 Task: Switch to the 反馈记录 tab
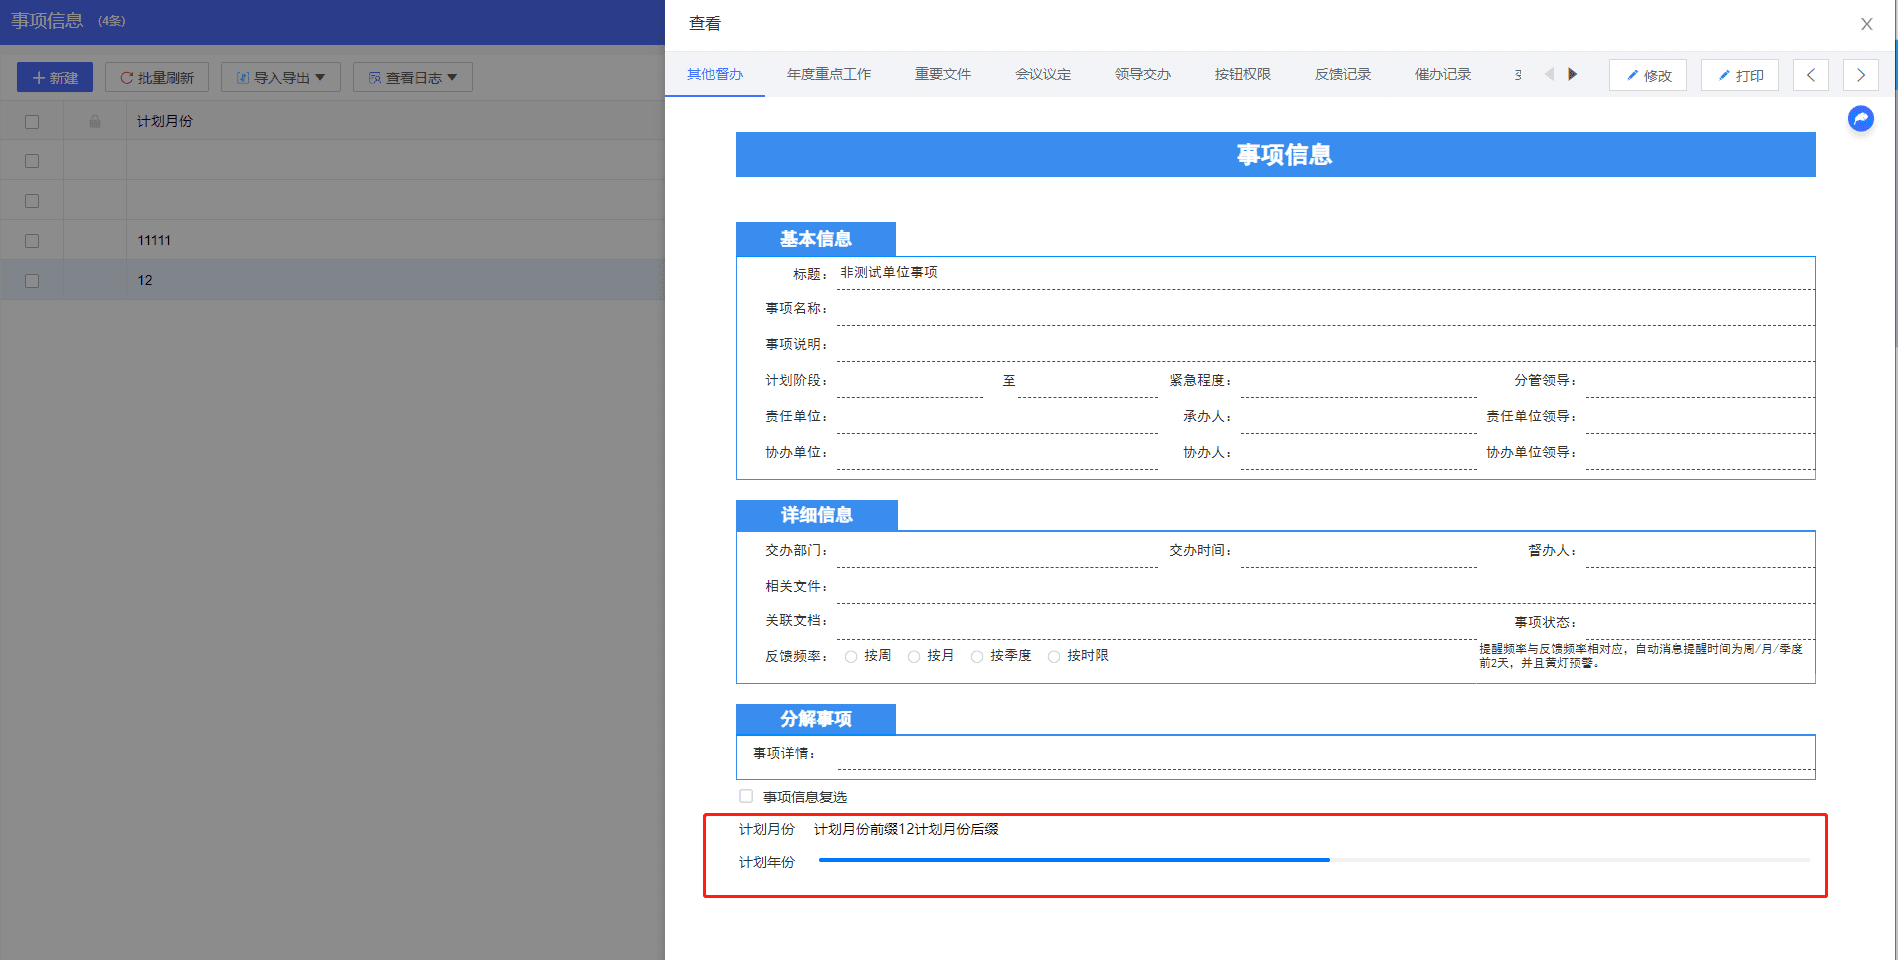1343,74
